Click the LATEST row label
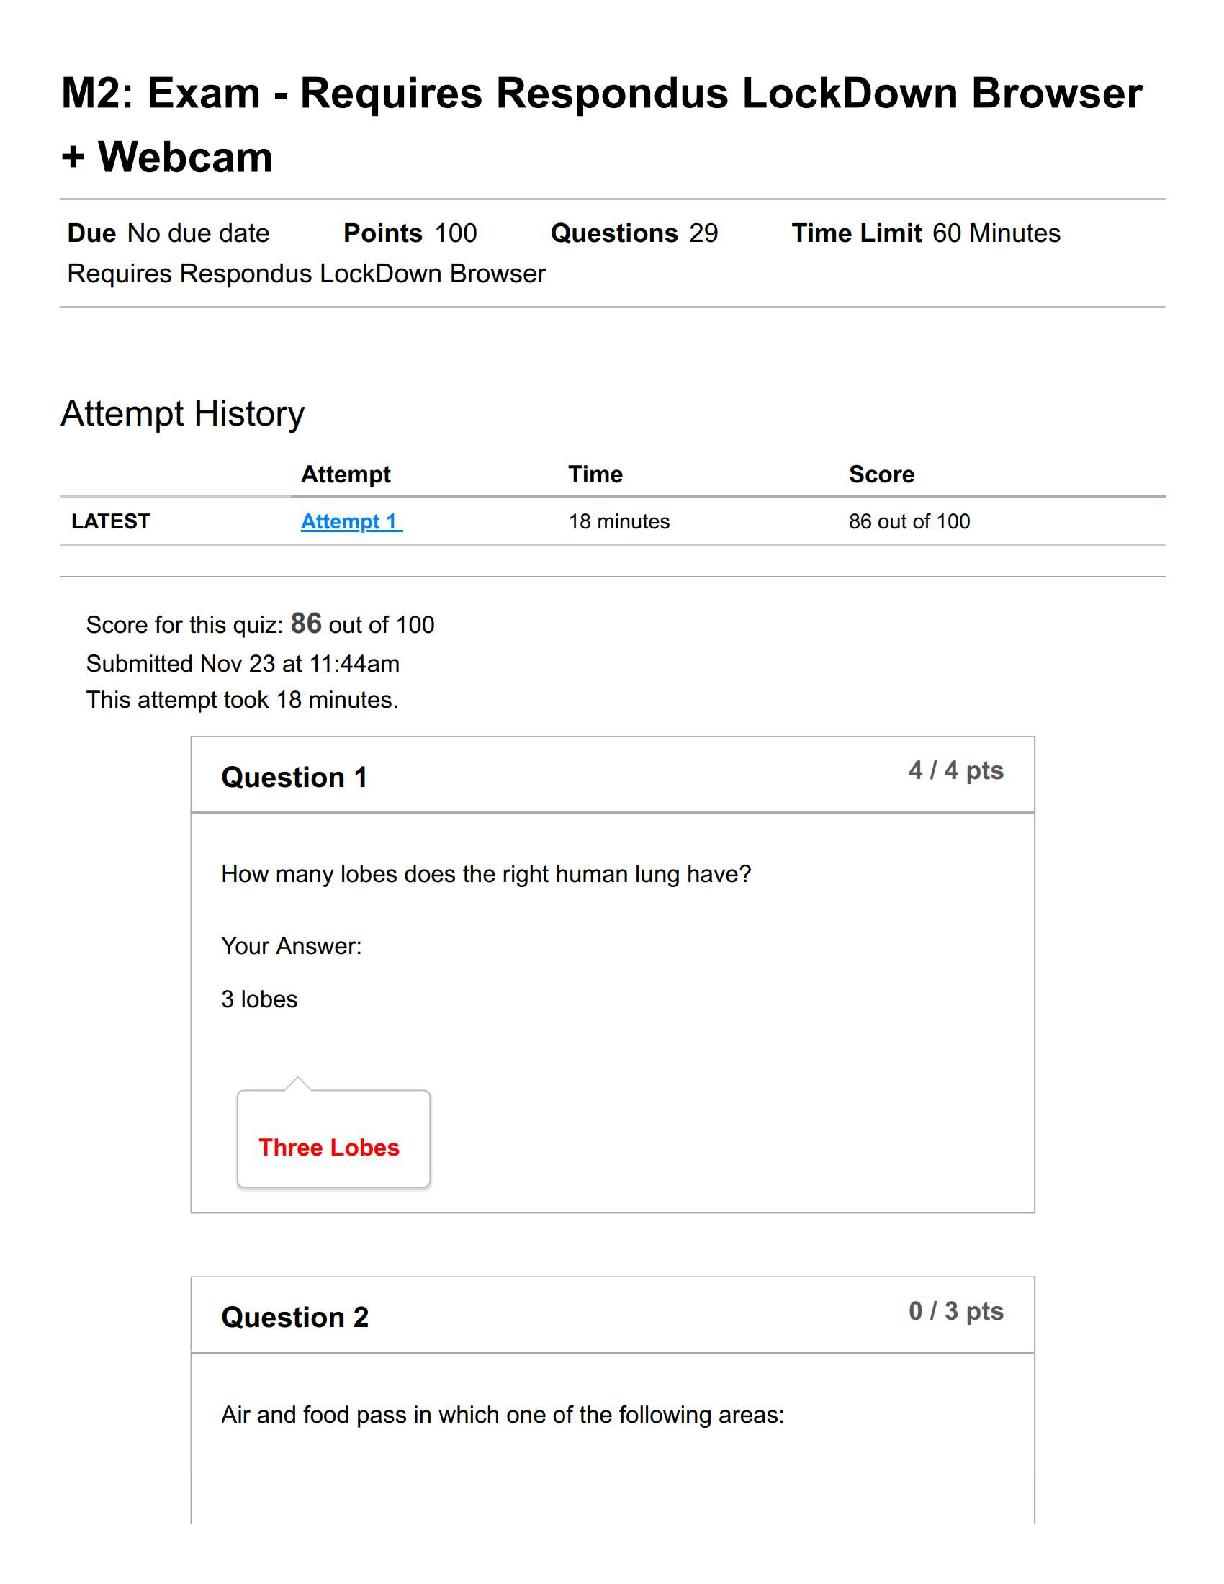 [x=110, y=521]
